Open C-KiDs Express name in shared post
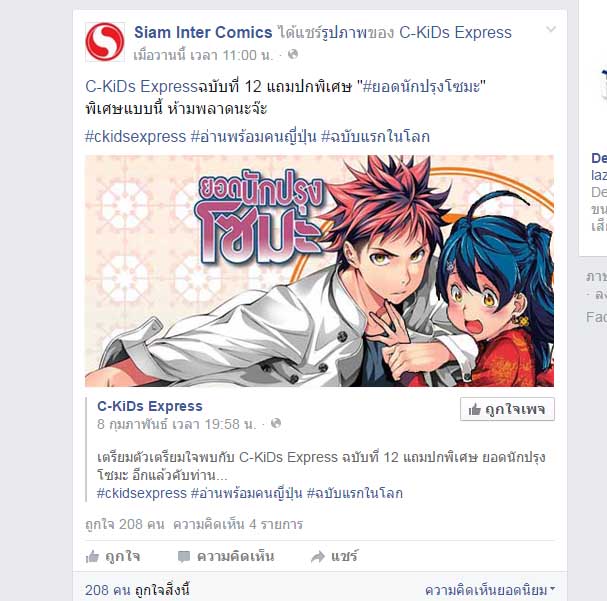 [150, 406]
